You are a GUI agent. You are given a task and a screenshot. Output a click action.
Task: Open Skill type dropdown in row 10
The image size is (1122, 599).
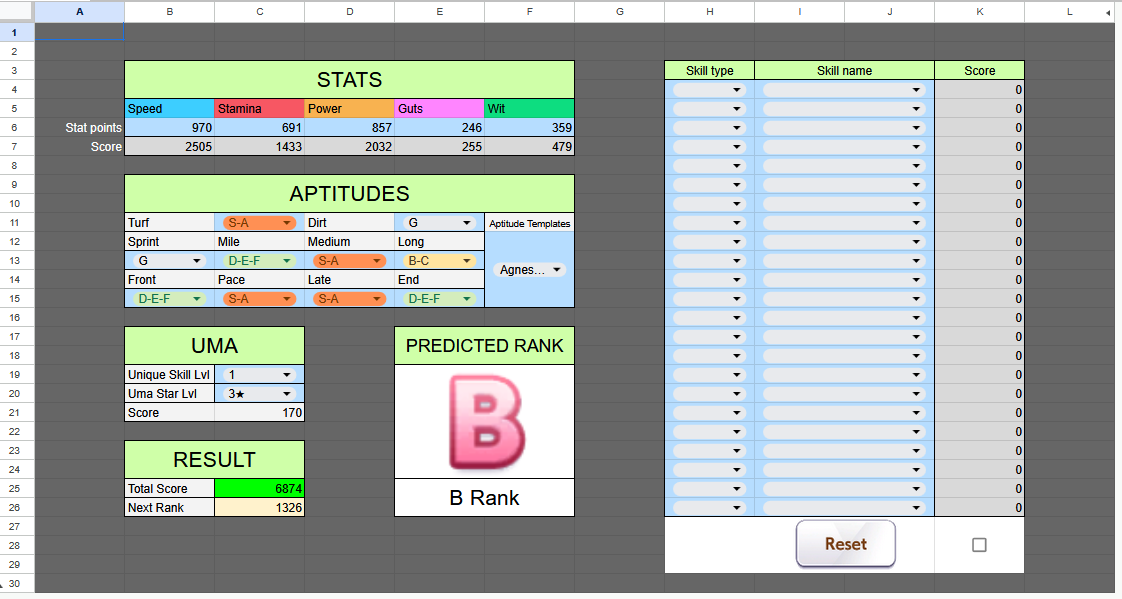tap(709, 203)
